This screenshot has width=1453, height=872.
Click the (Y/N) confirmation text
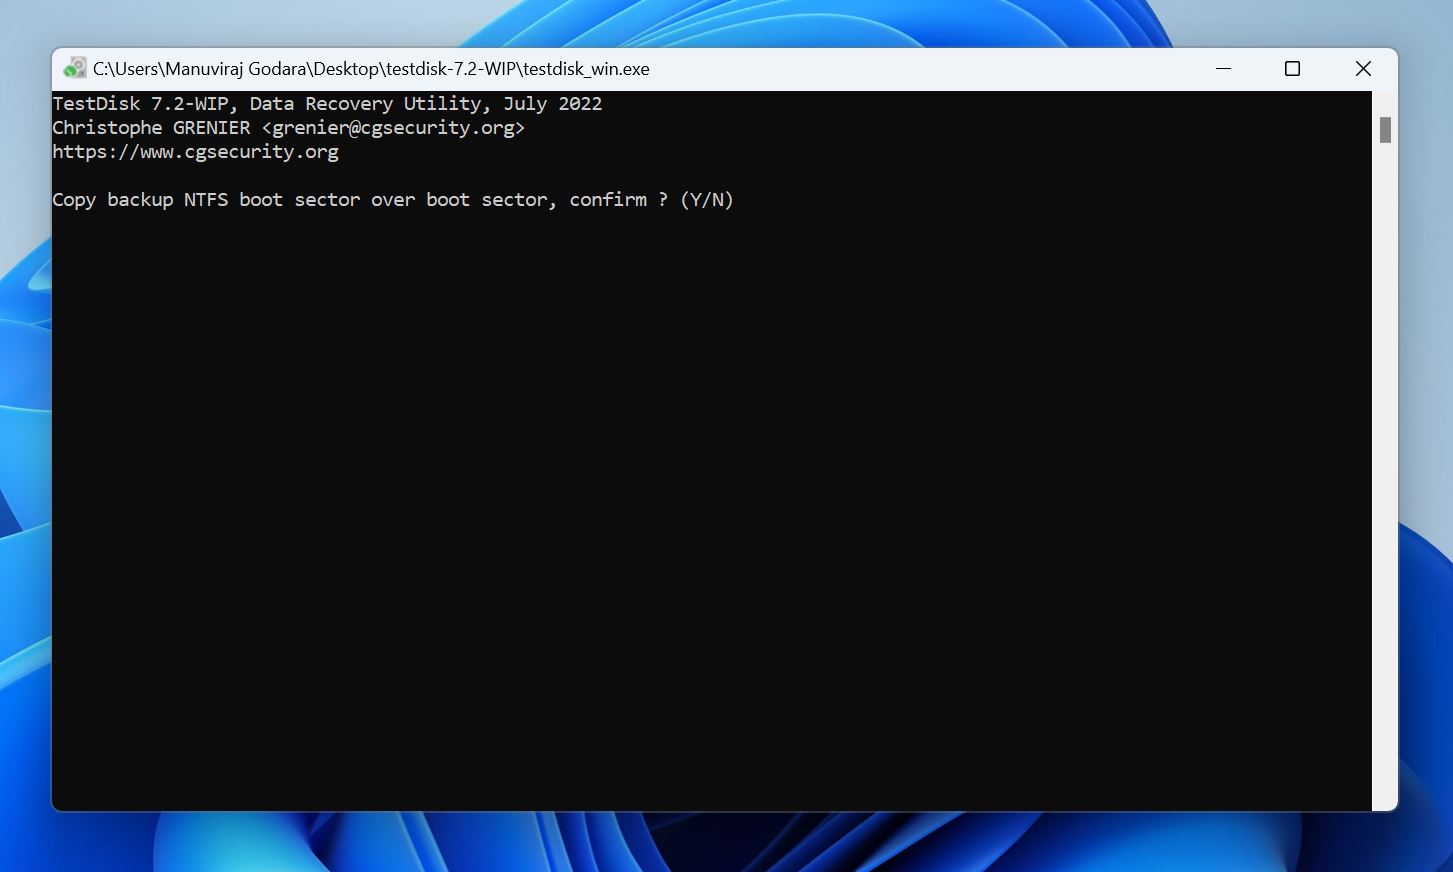707,200
